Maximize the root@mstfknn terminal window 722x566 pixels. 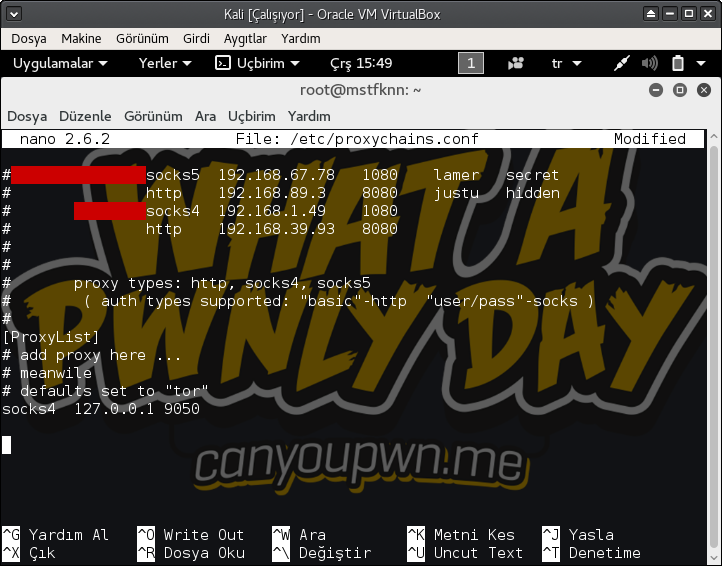pos(679,90)
